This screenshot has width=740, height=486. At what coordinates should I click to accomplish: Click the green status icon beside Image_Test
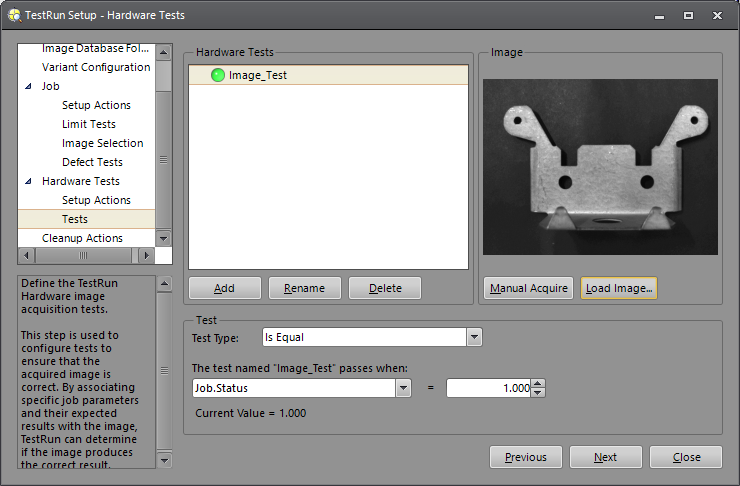pyautogui.click(x=218, y=75)
